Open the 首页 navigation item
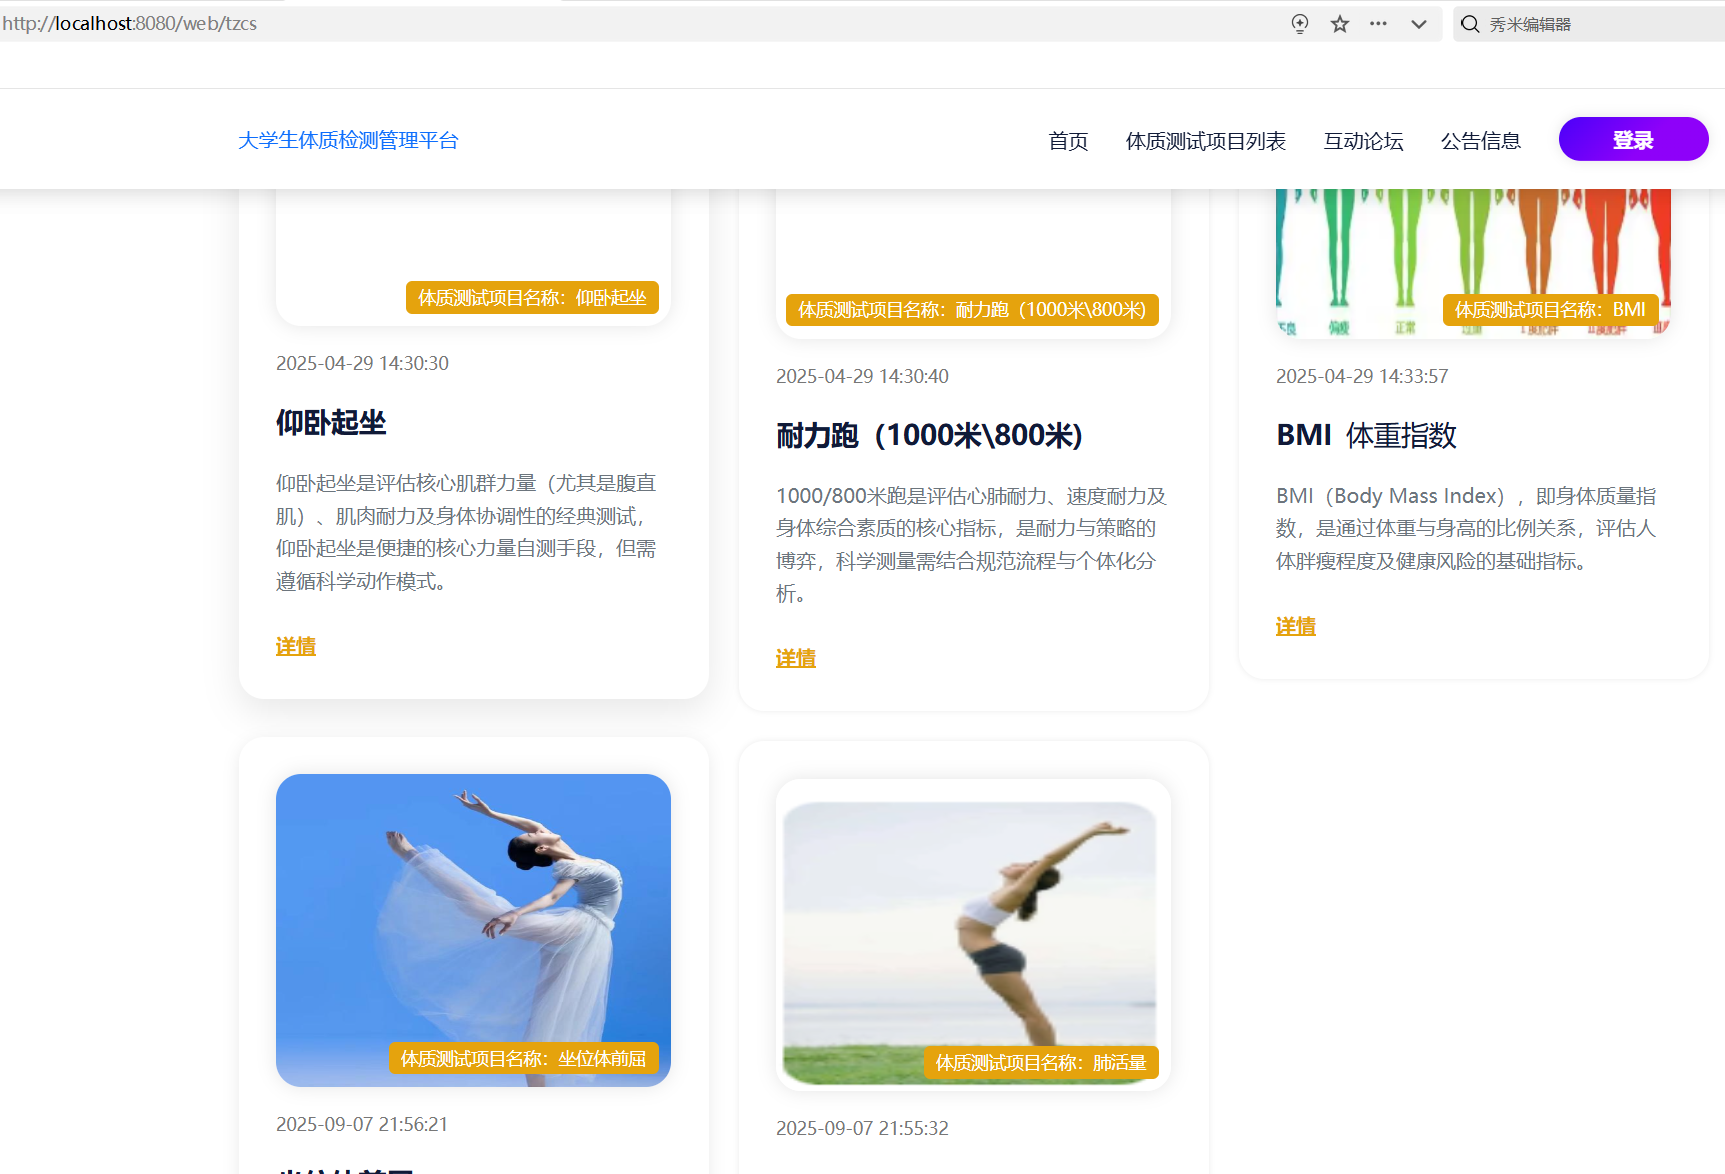 click(1067, 141)
